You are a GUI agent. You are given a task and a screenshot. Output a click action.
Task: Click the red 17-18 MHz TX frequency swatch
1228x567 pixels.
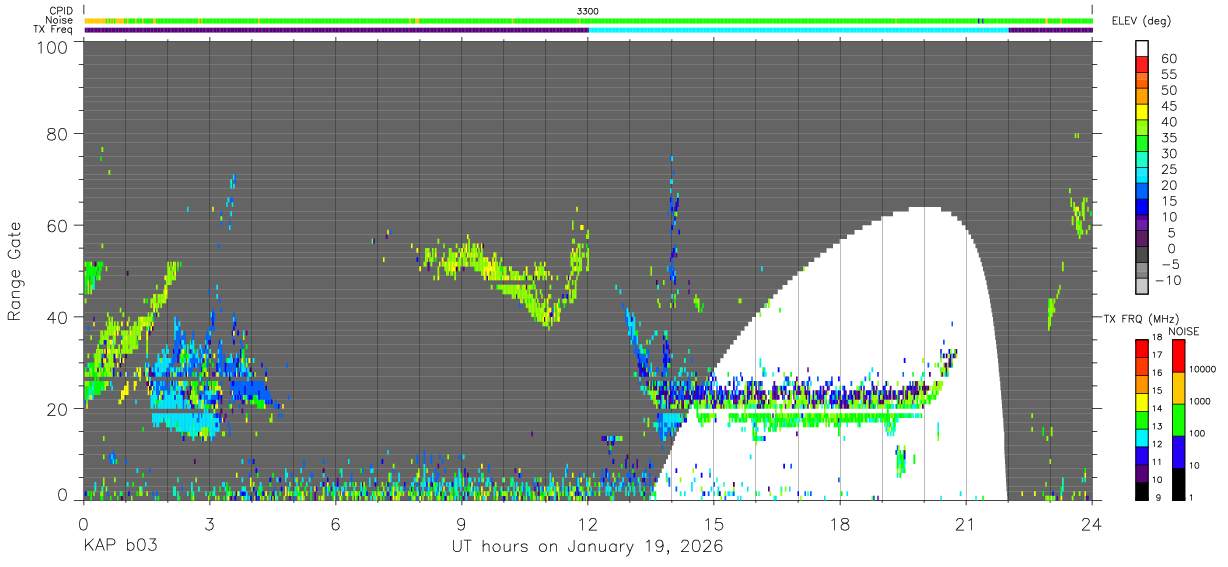tap(1142, 348)
